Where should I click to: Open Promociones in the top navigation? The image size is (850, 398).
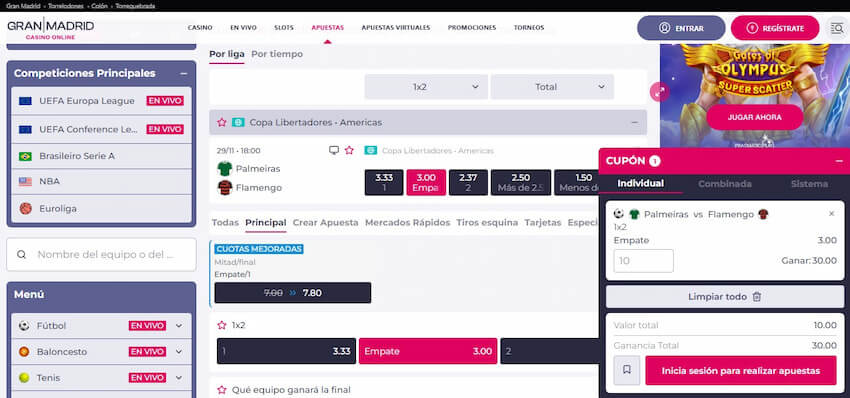[x=472, y=28]
